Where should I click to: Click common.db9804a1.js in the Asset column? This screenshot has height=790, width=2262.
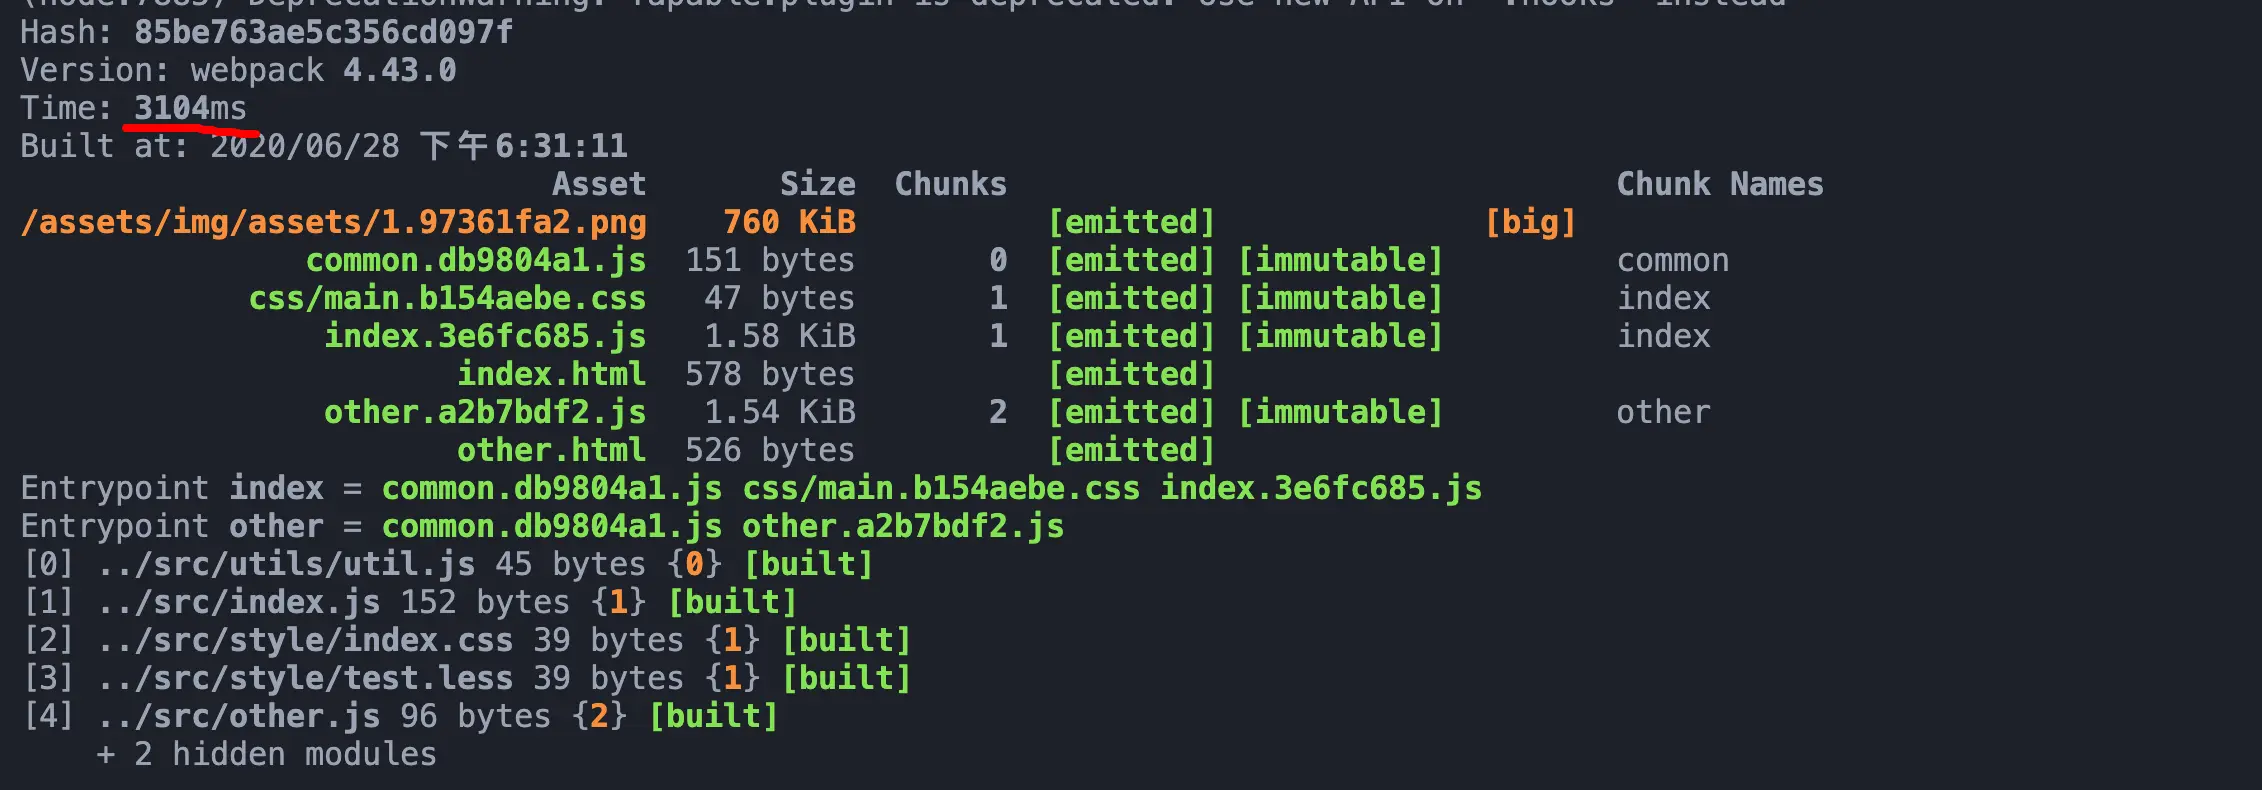(x=476, y=260)
